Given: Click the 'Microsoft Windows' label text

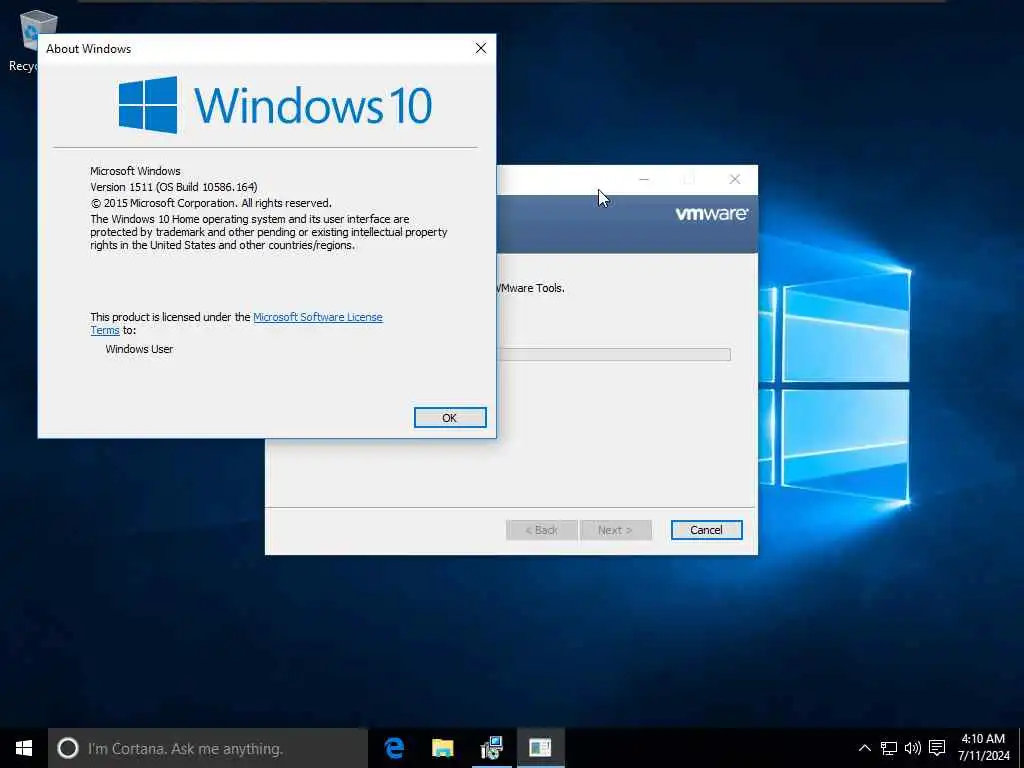Looking at the screenshot, I should (135, 171).
